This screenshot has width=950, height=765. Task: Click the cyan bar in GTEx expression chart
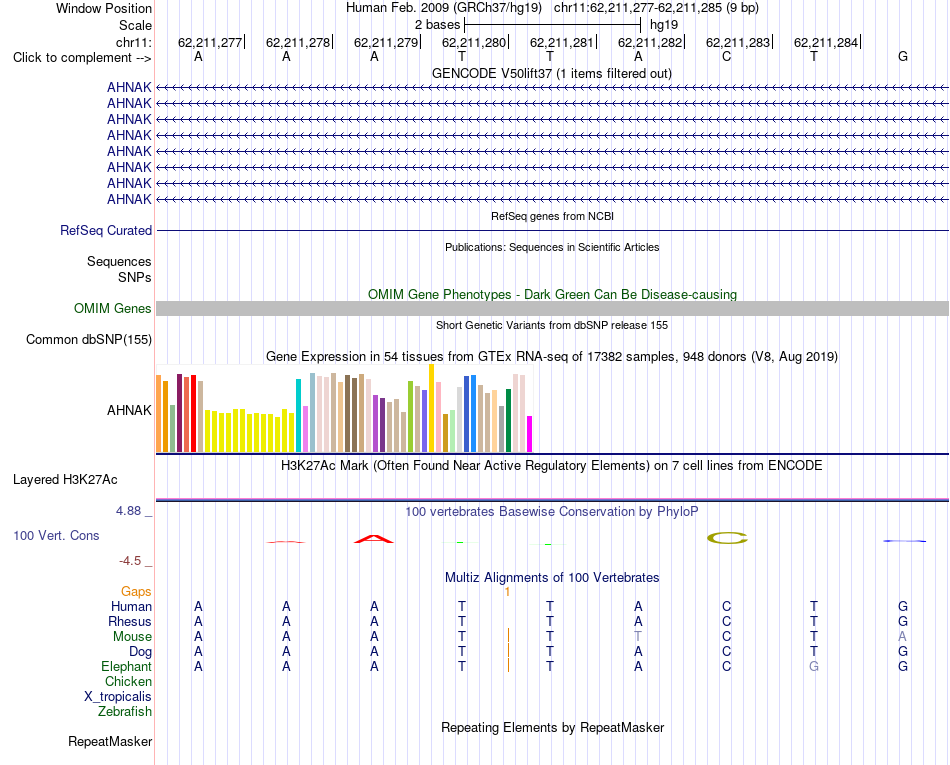[298, 416]
